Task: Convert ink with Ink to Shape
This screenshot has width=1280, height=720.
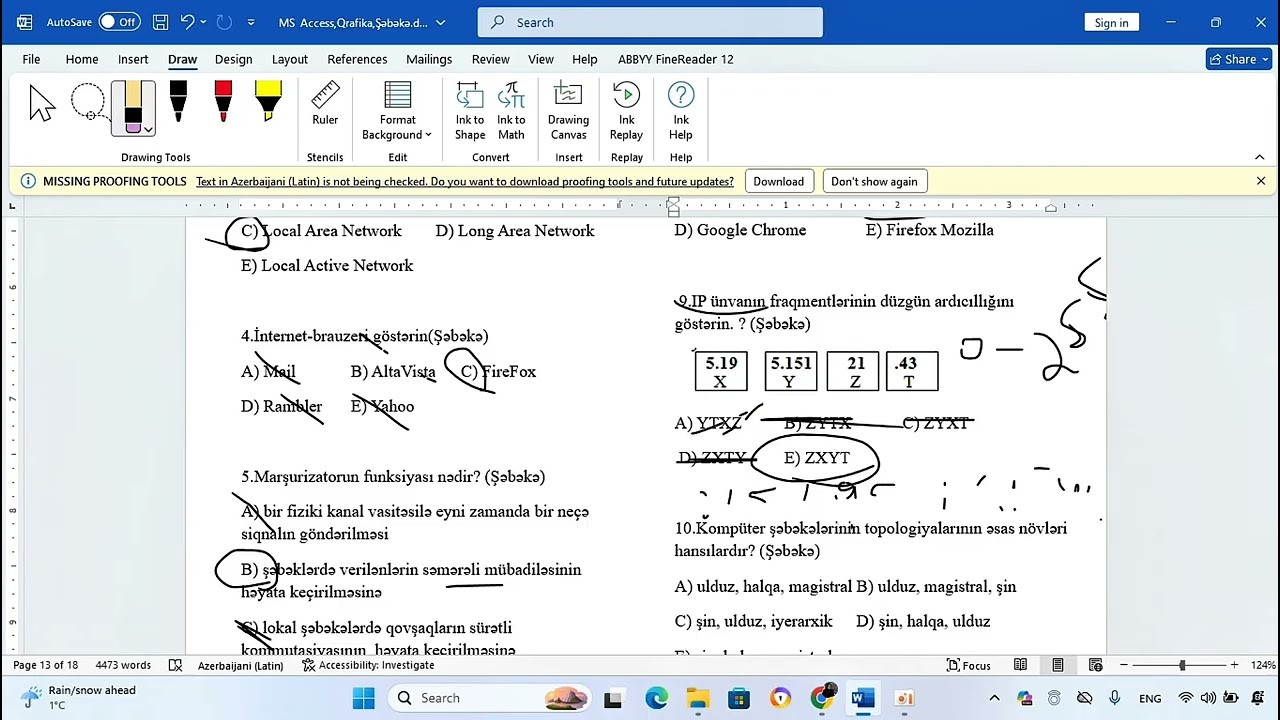Action: point(470,111)
